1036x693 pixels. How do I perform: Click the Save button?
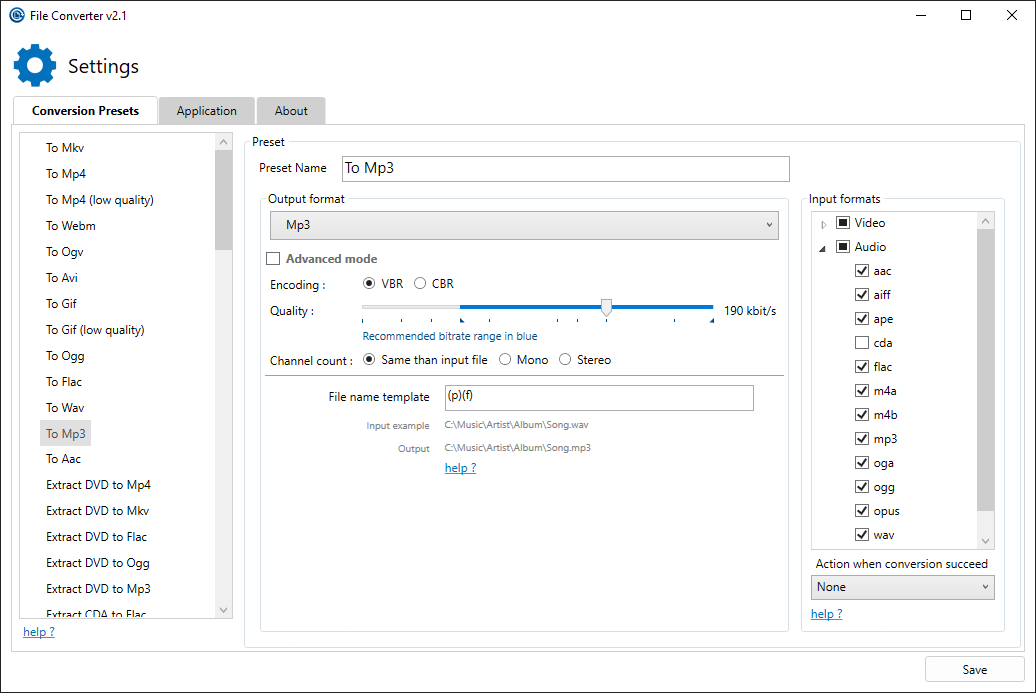975,669
